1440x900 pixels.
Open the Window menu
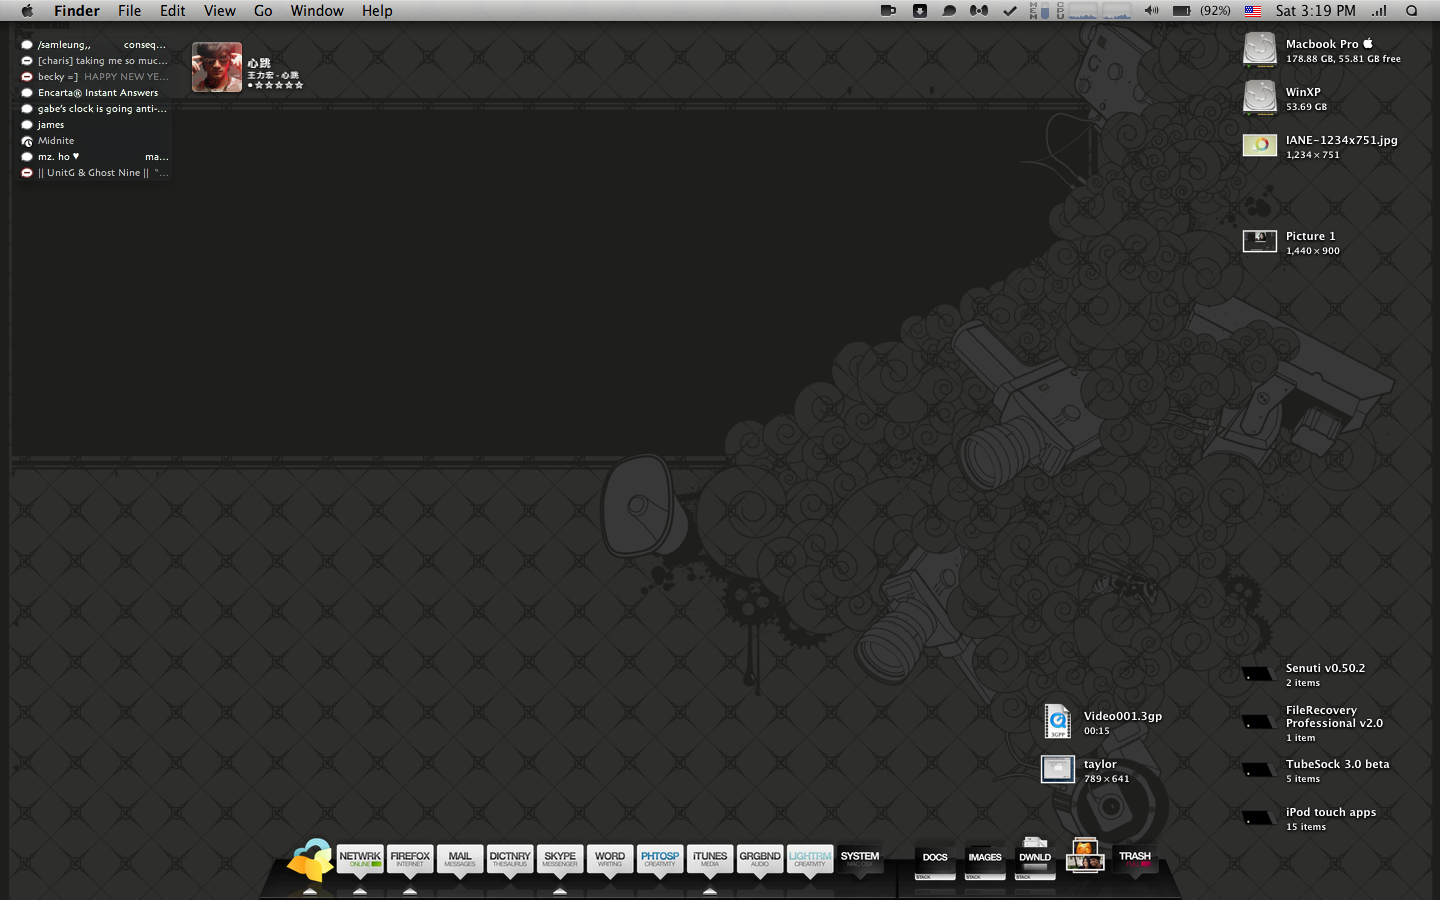click(317, 11)
